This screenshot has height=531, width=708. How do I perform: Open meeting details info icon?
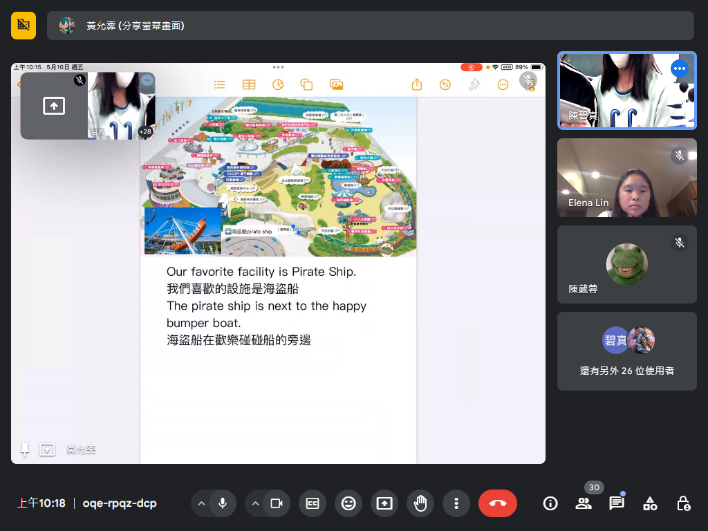point(550,503)
